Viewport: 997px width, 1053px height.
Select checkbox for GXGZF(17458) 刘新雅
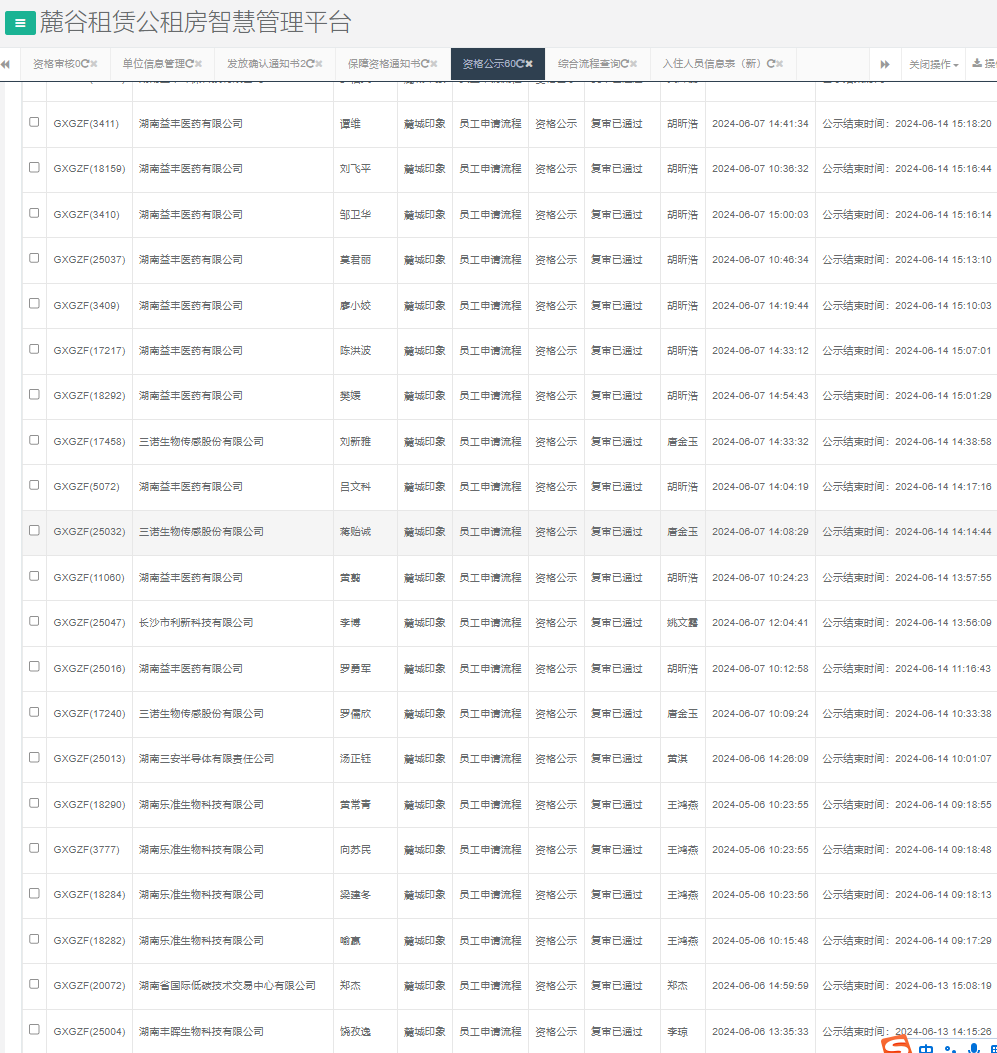tap(34, 440)
